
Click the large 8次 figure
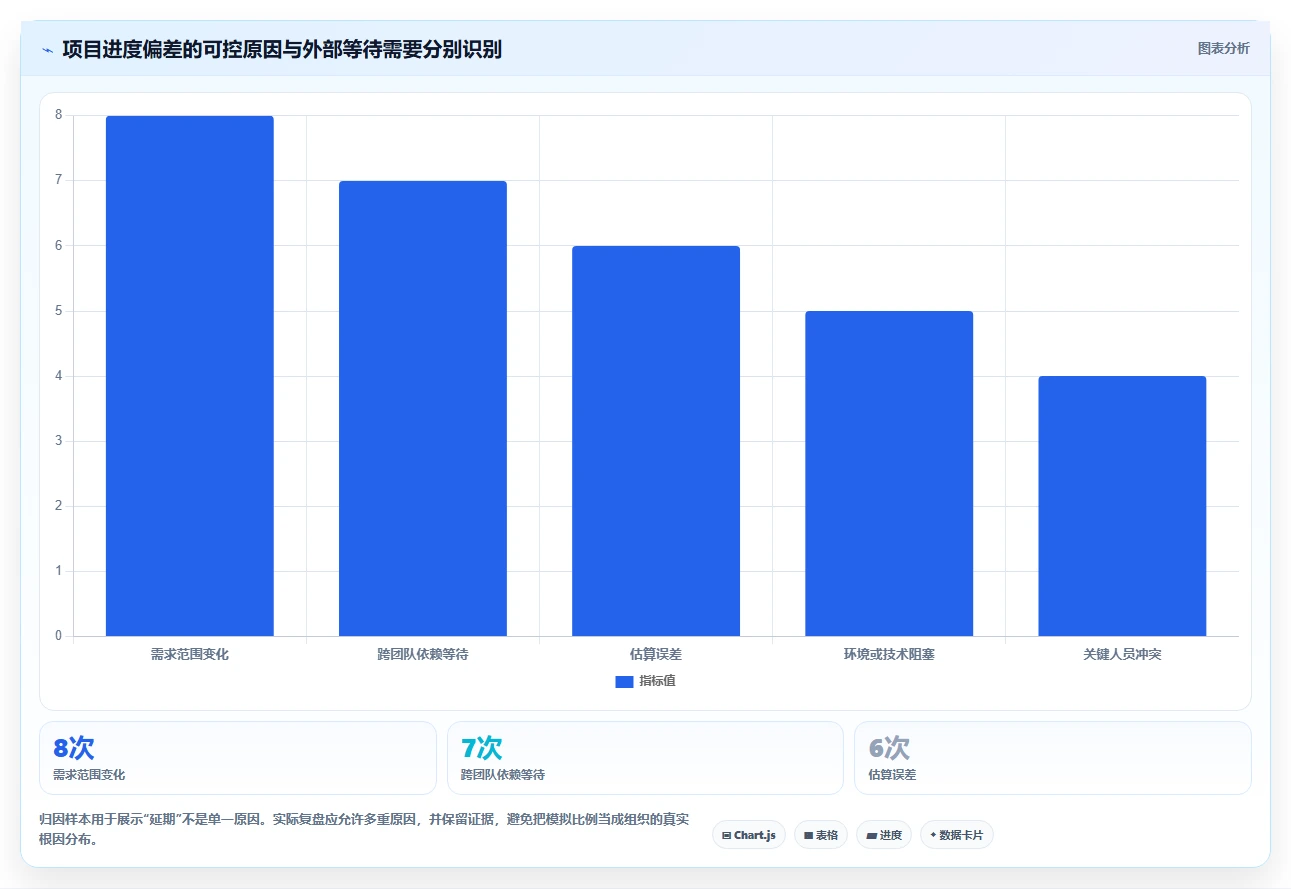[x=73, y=748]
